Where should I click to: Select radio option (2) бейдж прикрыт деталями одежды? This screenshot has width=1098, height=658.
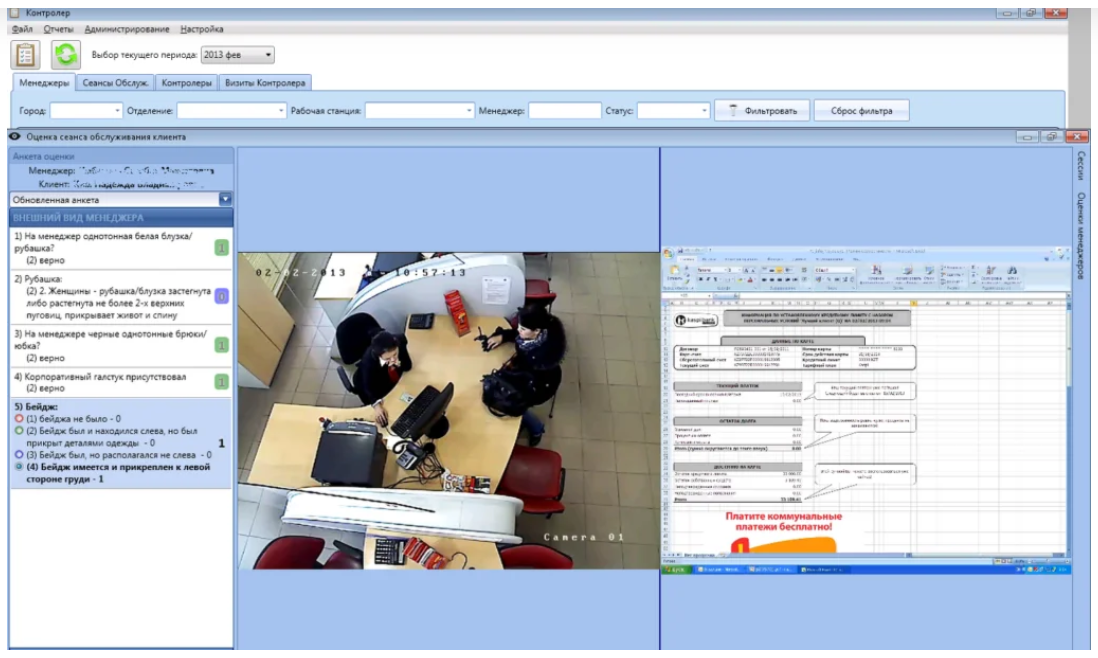coord(19,431)
